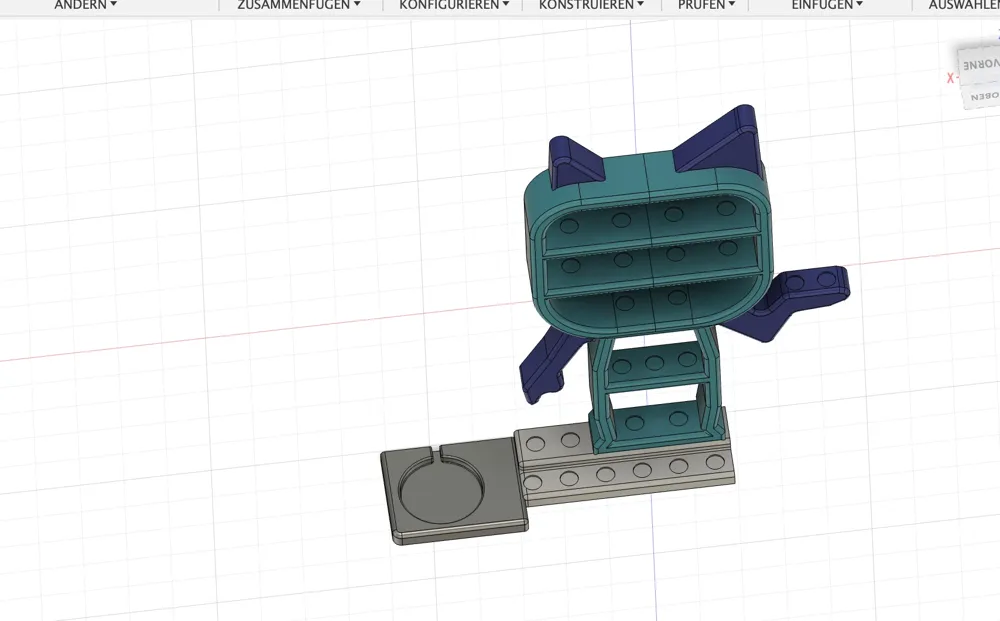Expand the PRÜFEN menu
Image resolution: width=1000 pixels, height=621 pixels.
706,4
